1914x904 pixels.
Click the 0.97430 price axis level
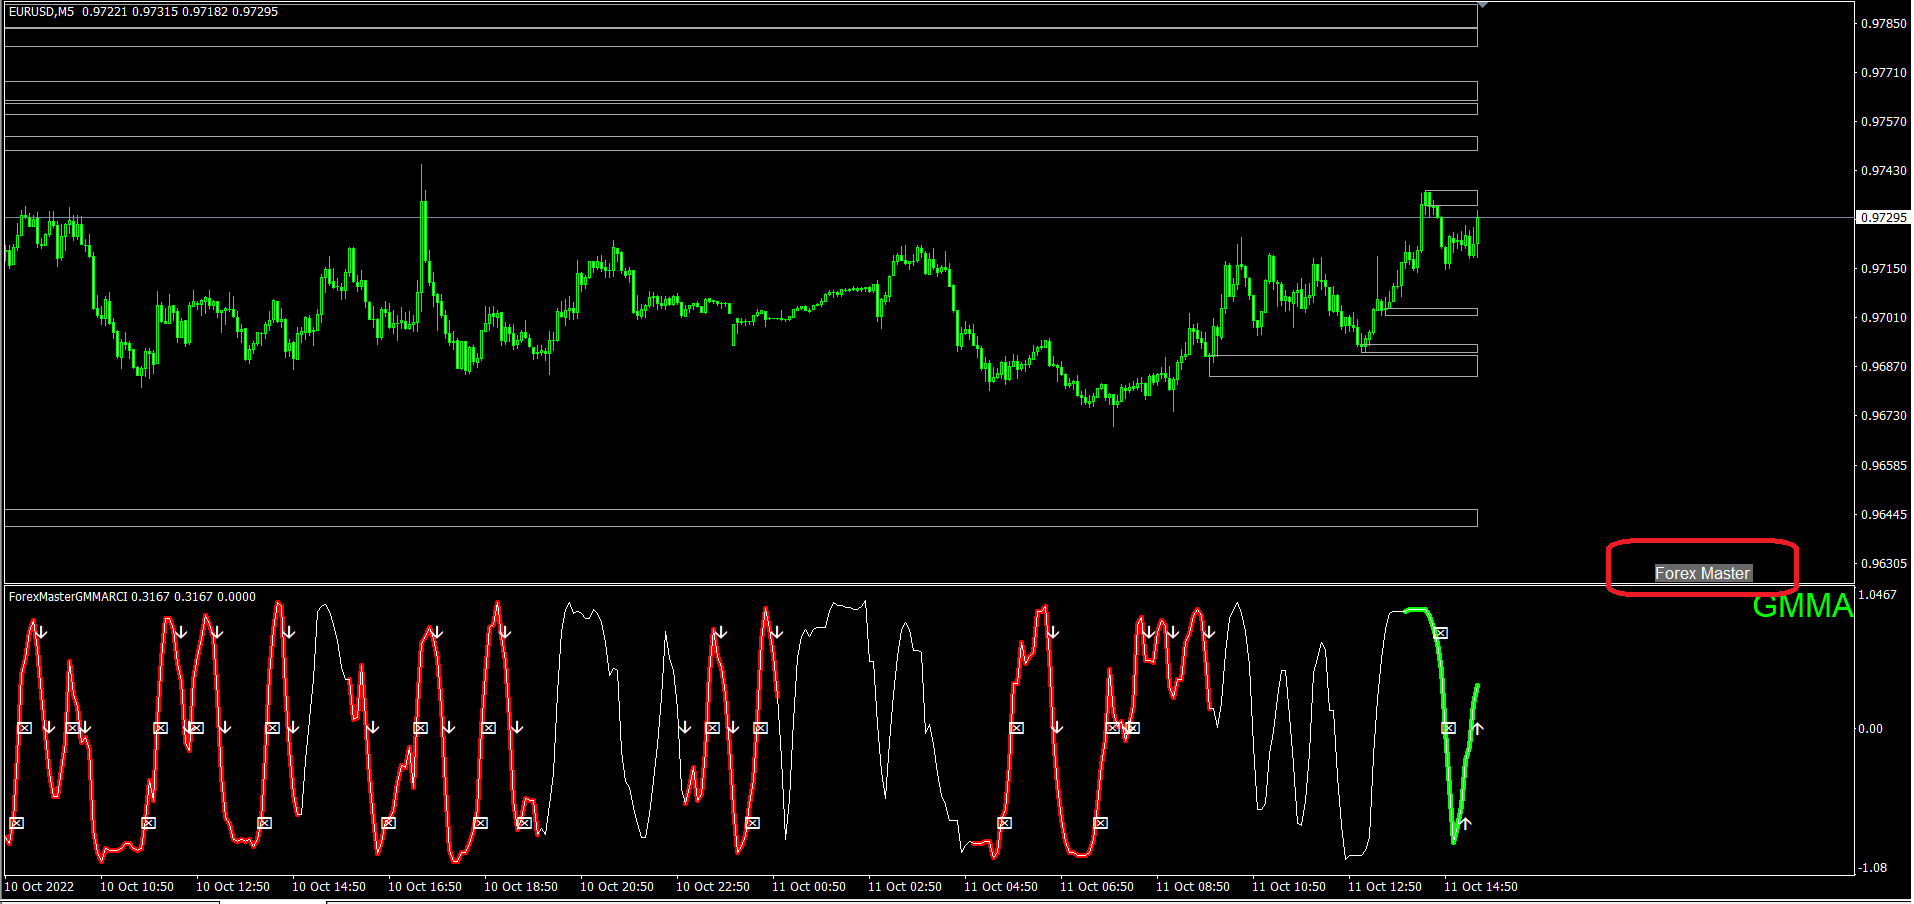[1884, 171]
